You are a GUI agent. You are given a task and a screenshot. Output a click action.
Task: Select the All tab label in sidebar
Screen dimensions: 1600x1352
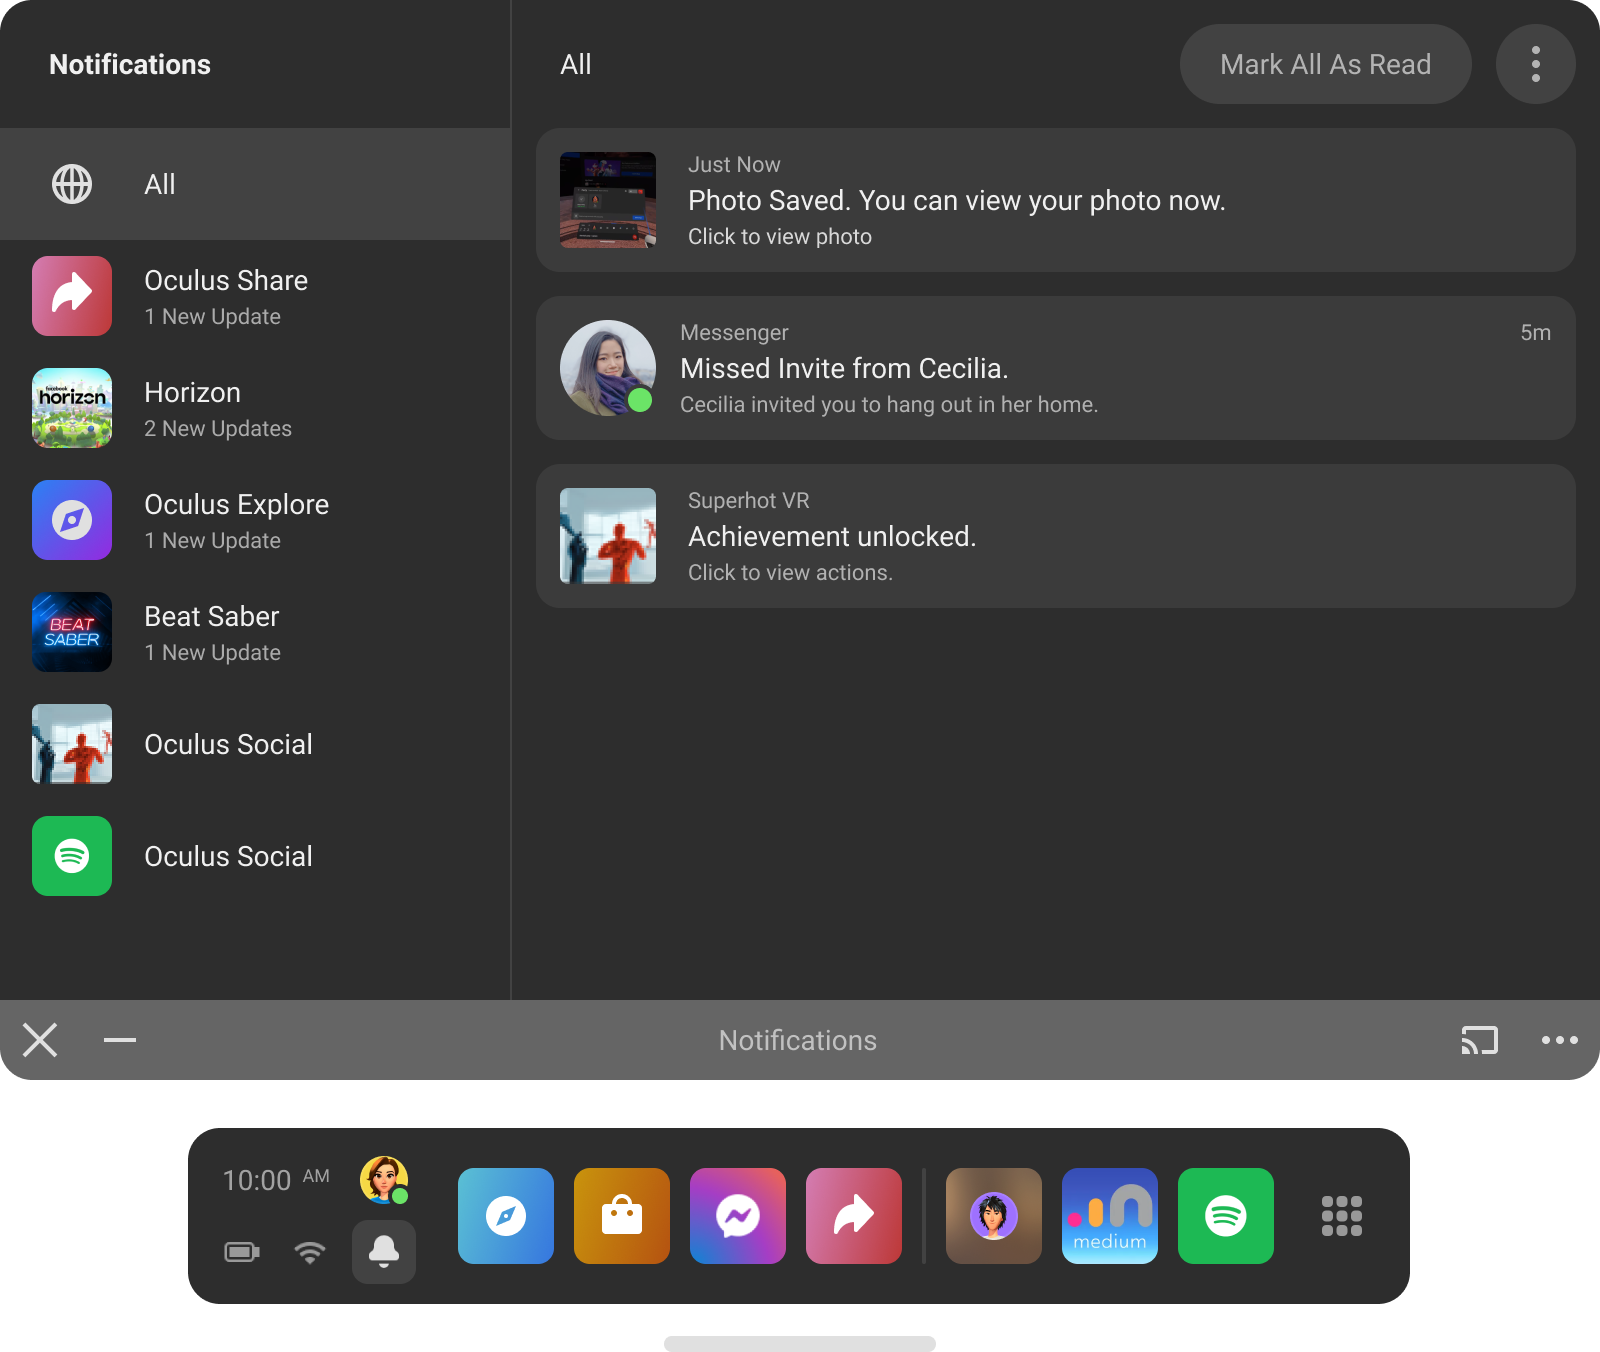[x=160, y=184]
